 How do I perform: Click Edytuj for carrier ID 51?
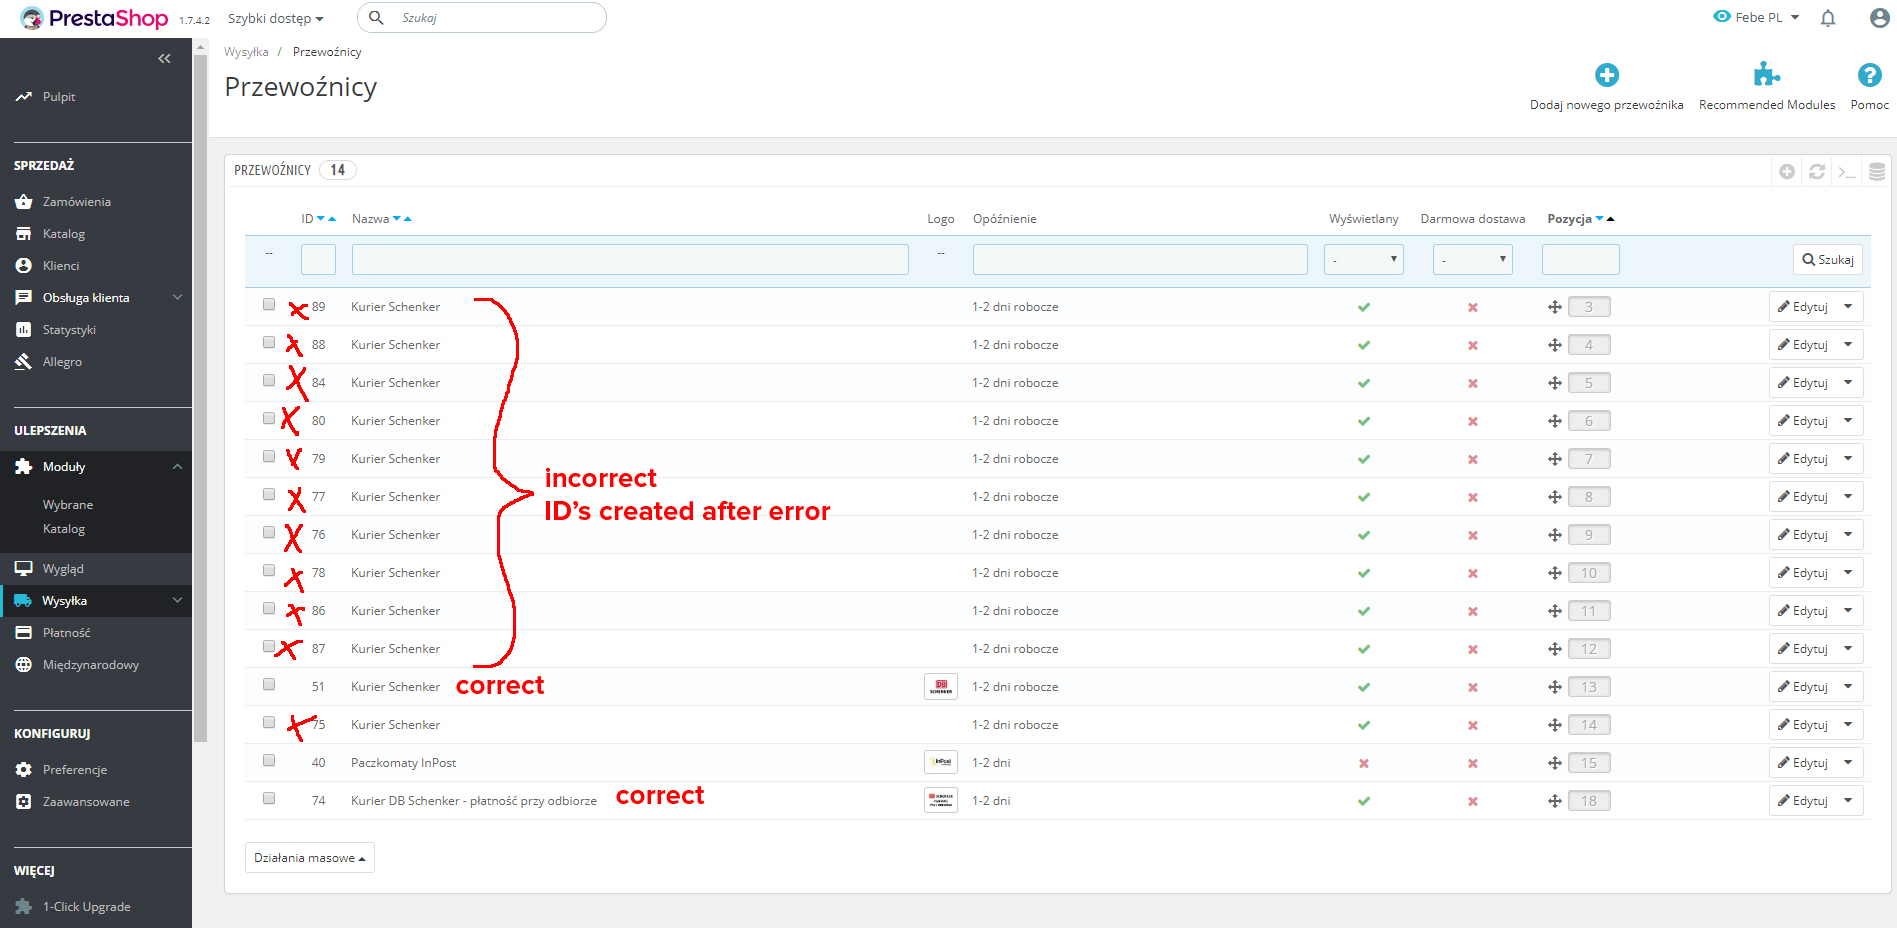tap(1802, 687)
